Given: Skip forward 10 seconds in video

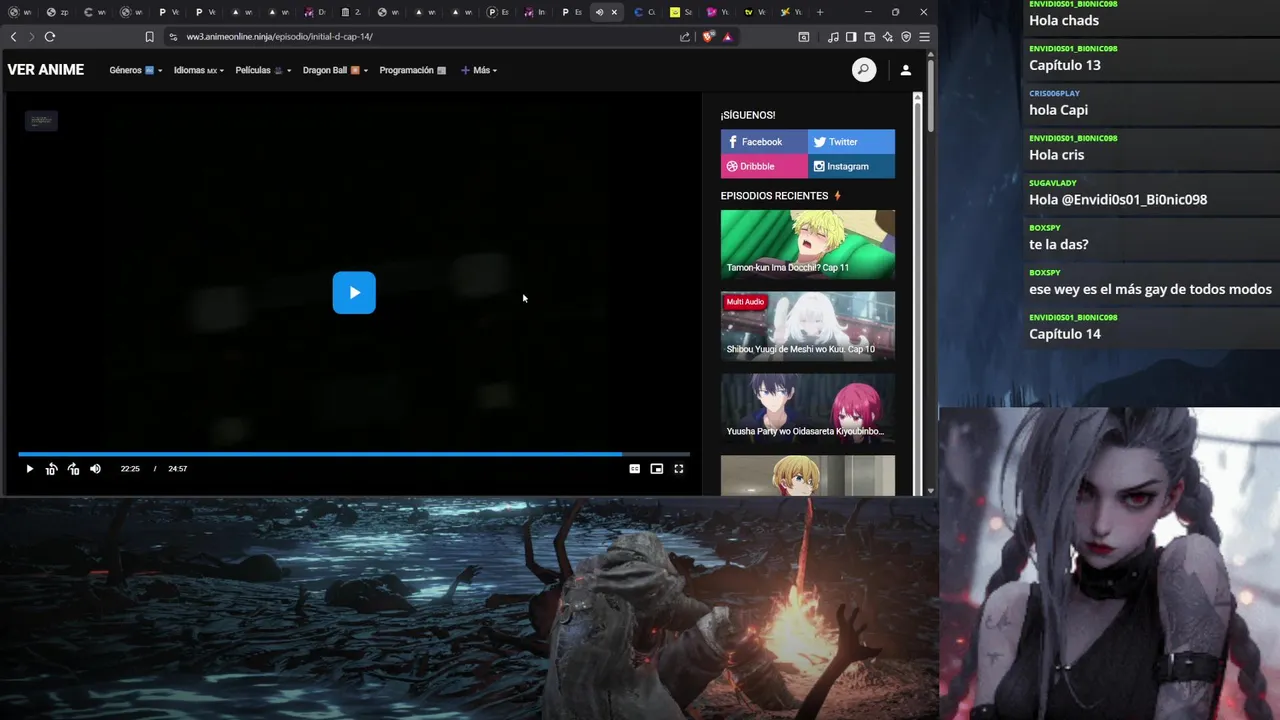Looking at the screenshot, I should pyautogui.click(x=73, y=468).
